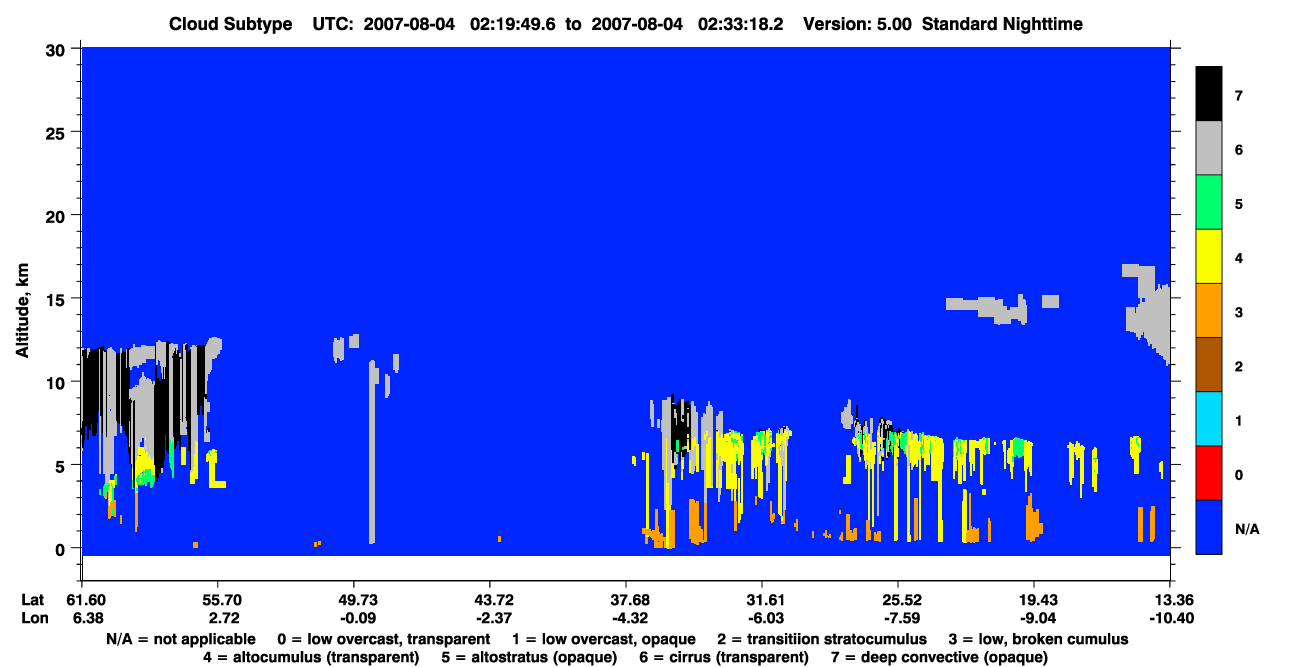1300x667 pixels.
Task: Click the 'Version: 5.00' text in title
Action: (x=857, y=24)
